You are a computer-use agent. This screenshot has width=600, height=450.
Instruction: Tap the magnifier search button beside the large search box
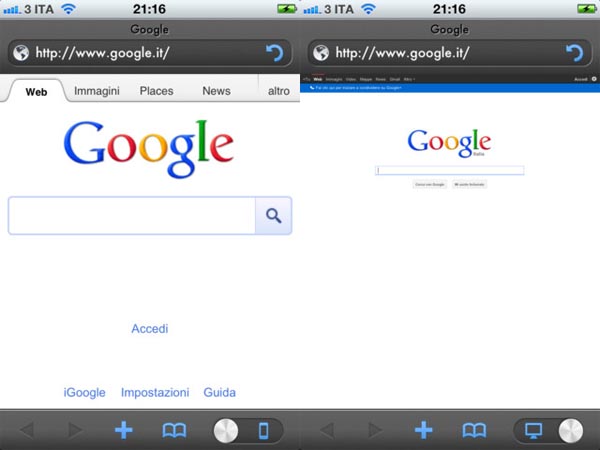click(273, 215)
